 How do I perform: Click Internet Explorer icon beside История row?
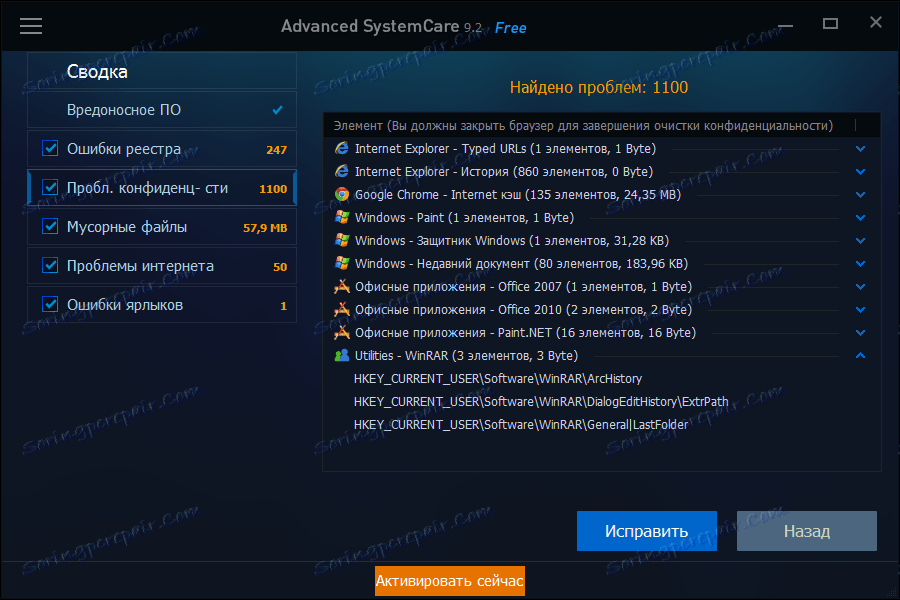(x=342, y=172)
